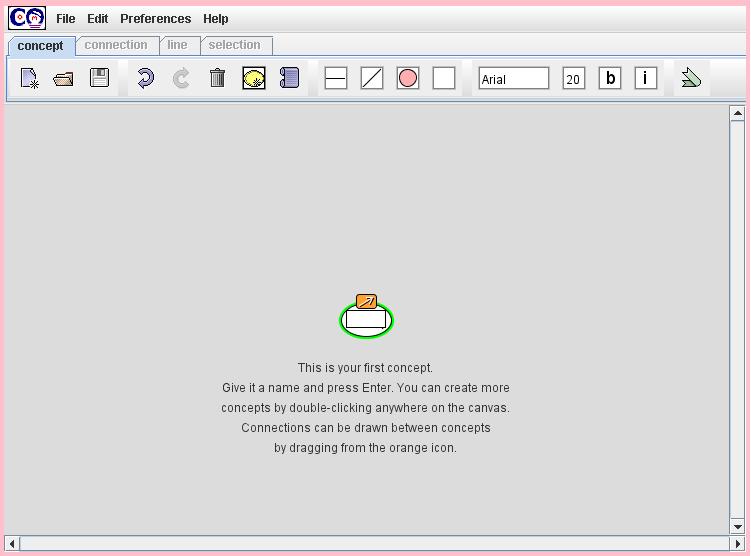Open the font size 20 field

(x=573, y=79)
